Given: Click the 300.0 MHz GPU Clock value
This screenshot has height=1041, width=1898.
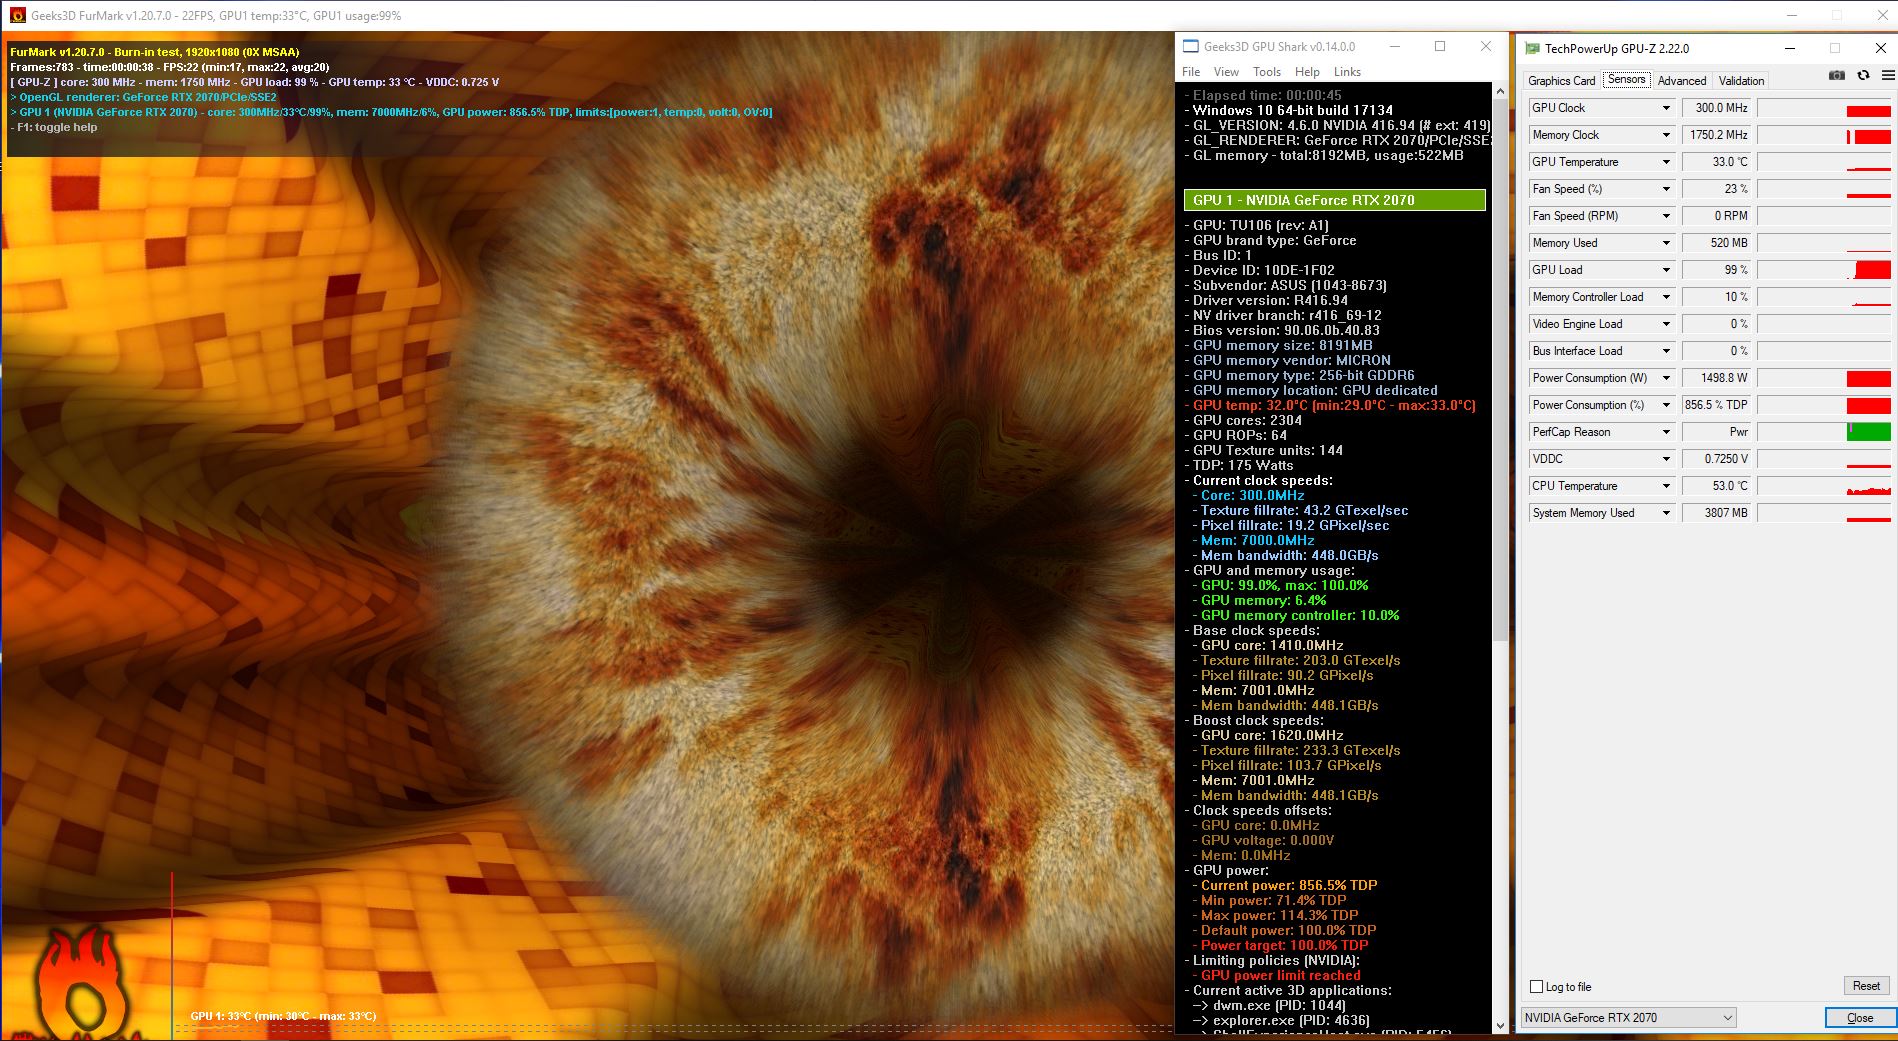Looking at the screenshot, I should coord(1716,108).
